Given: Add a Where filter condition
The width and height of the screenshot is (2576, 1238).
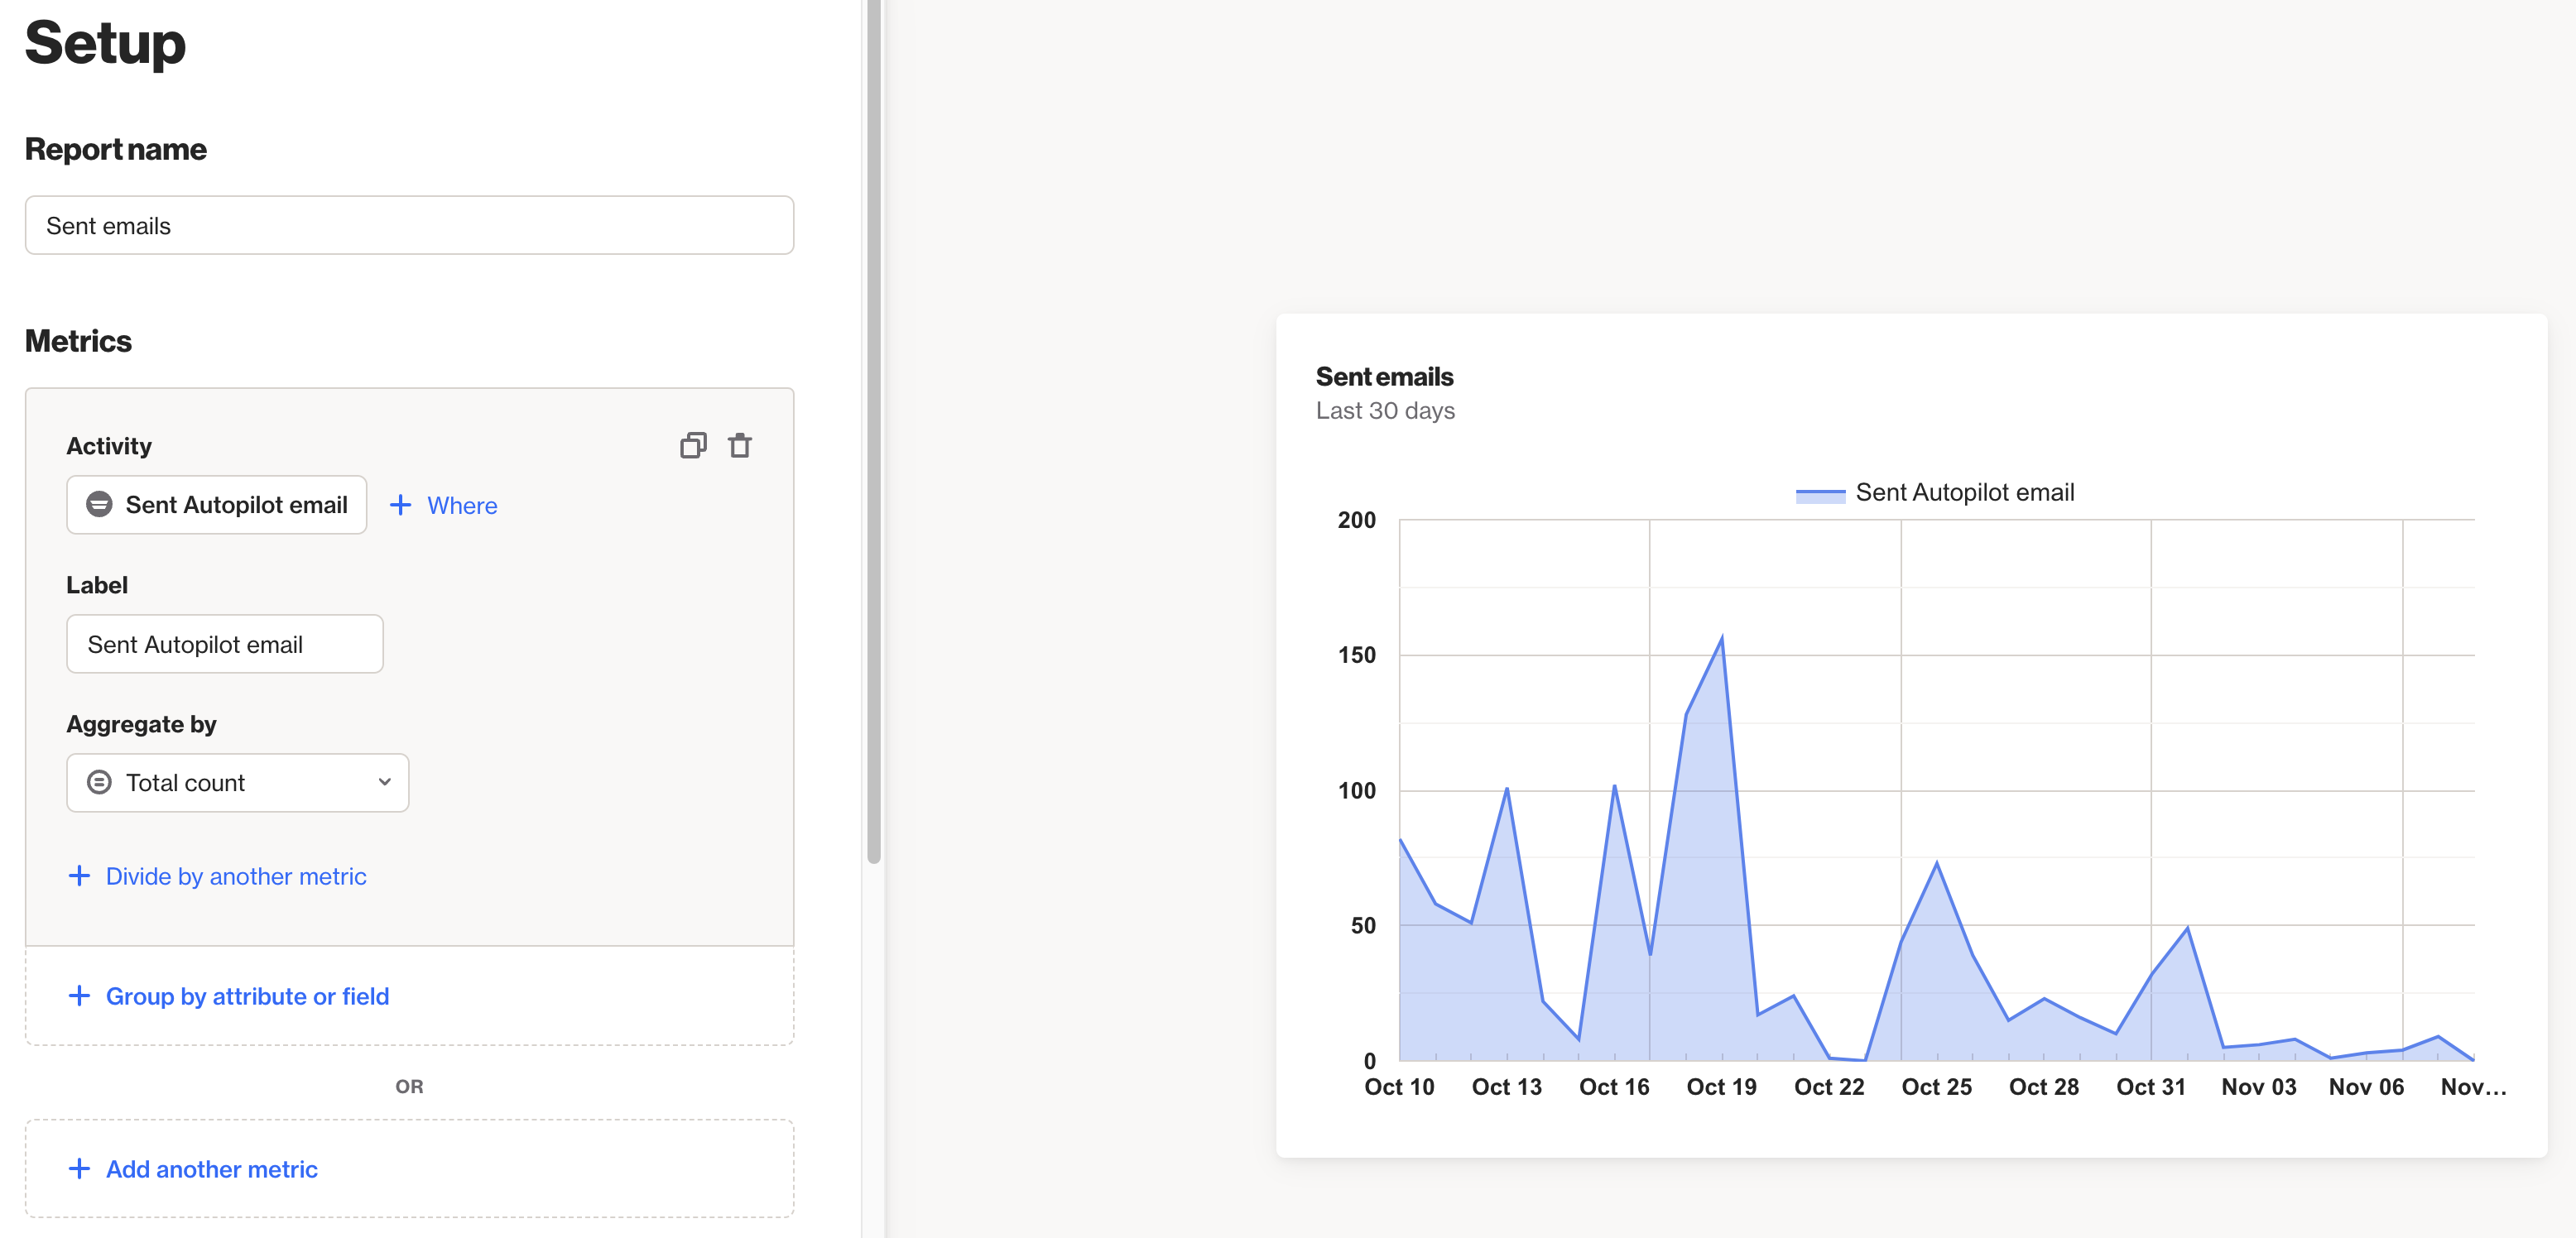Looking at the screenshot, I should pyautogui.click(x=443, y=505).
